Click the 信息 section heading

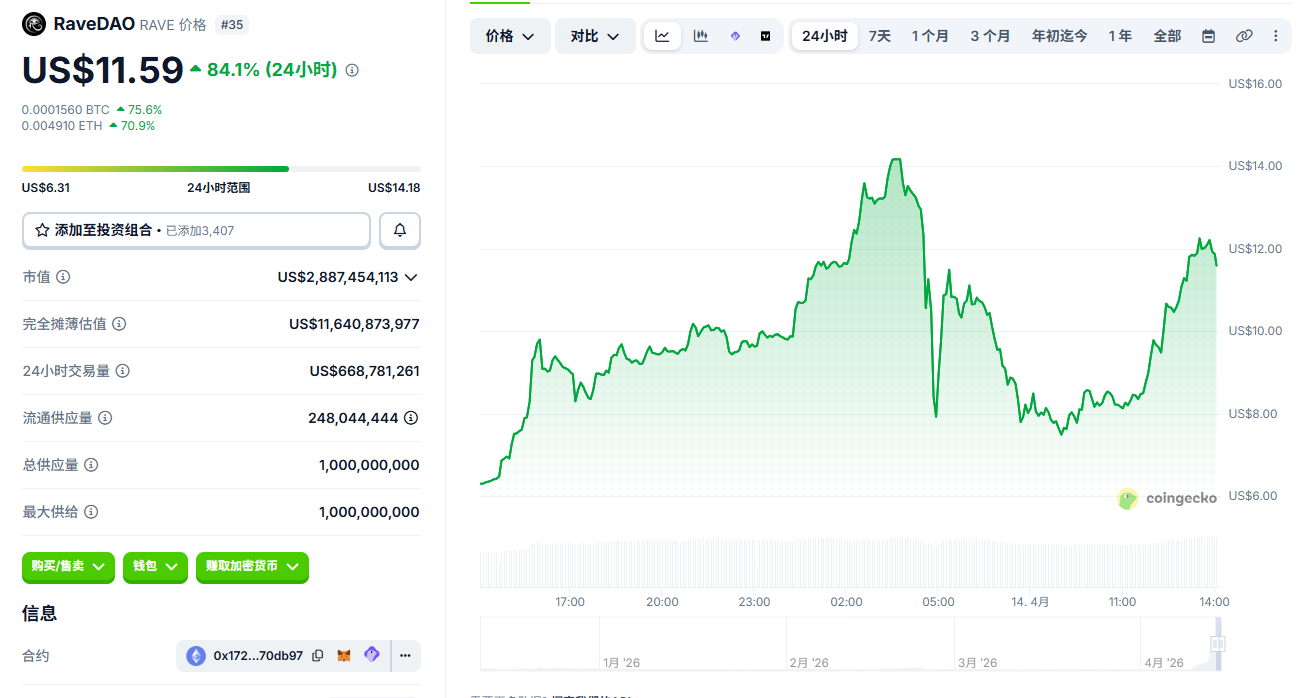click(x=40, y=613)
